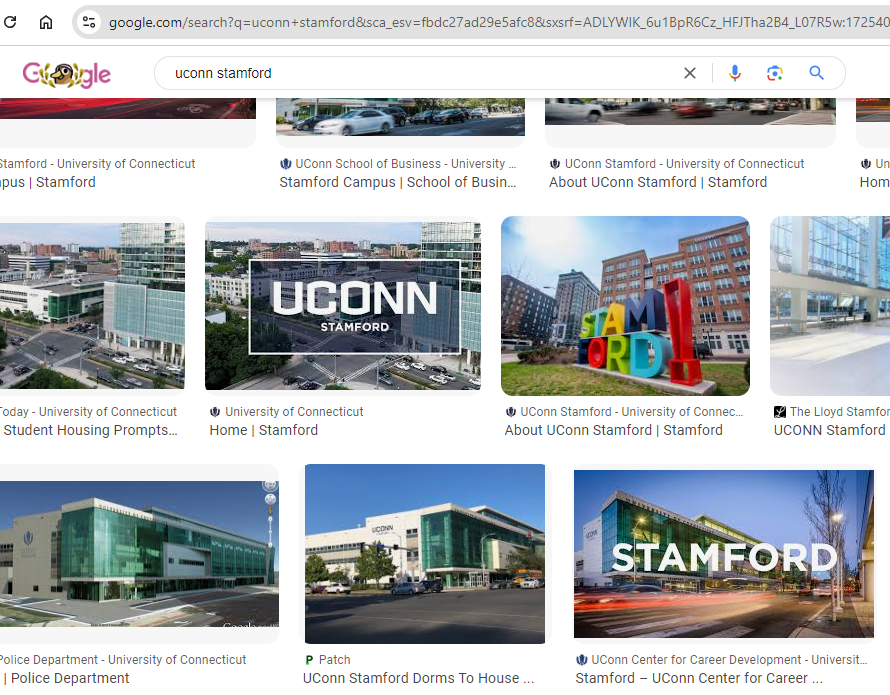The width and height of the screenshot is (890, 695).
Task: Open Google Lens image search icon
Action: point(775,73)
